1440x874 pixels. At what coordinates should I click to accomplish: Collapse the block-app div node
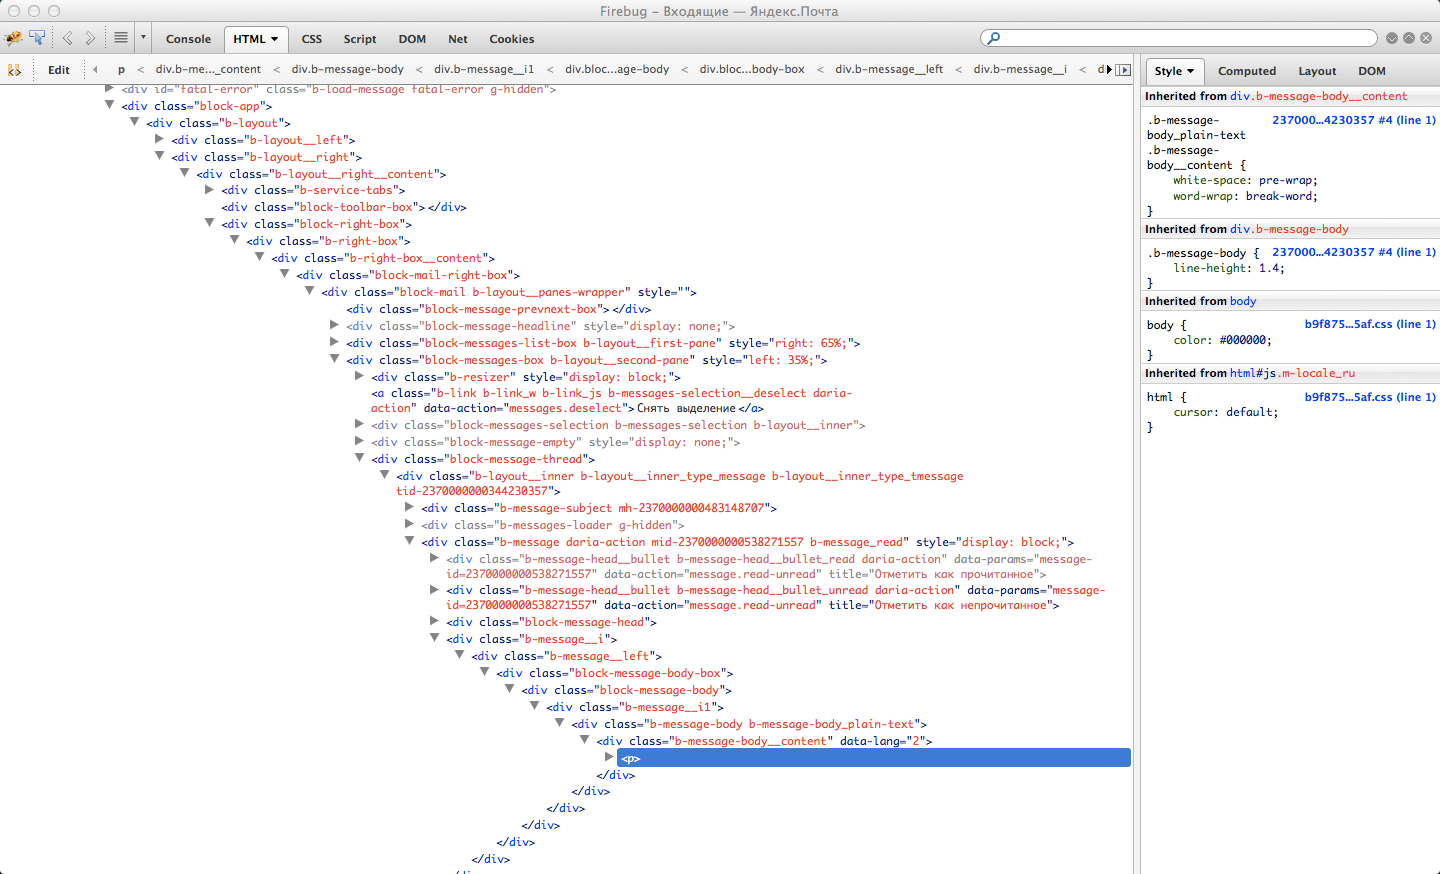coord(109,105)
